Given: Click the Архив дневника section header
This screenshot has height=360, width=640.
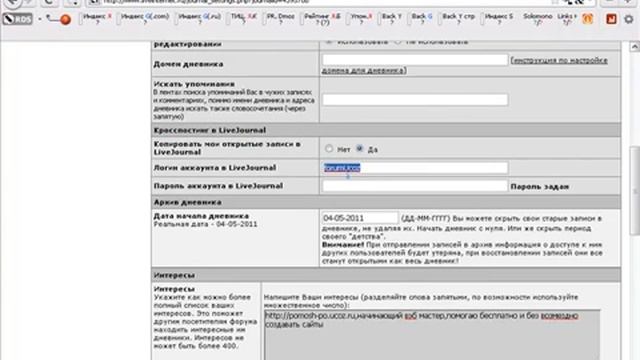Looking at the screenshot, I should point(386,202).
